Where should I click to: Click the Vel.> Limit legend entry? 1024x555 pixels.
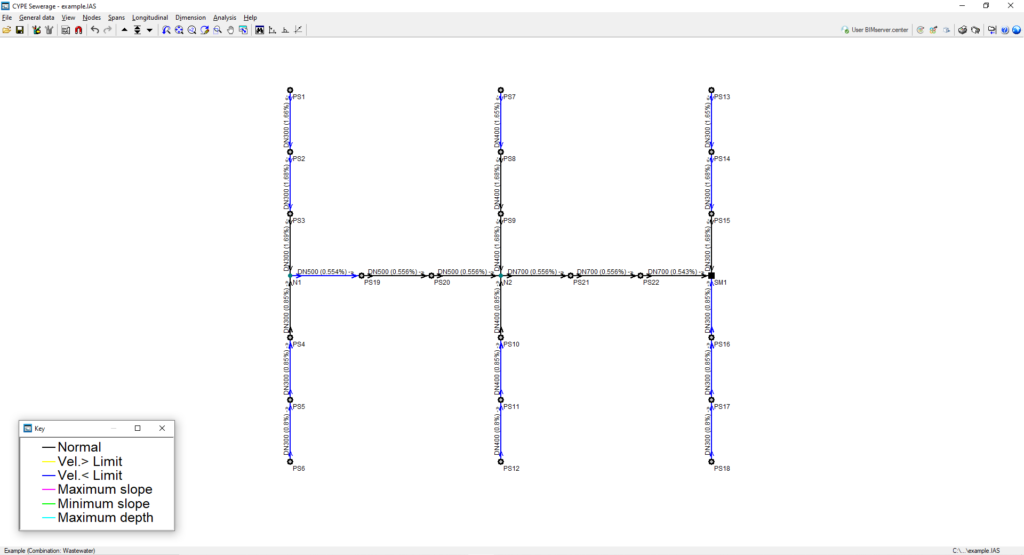point(89,462)
